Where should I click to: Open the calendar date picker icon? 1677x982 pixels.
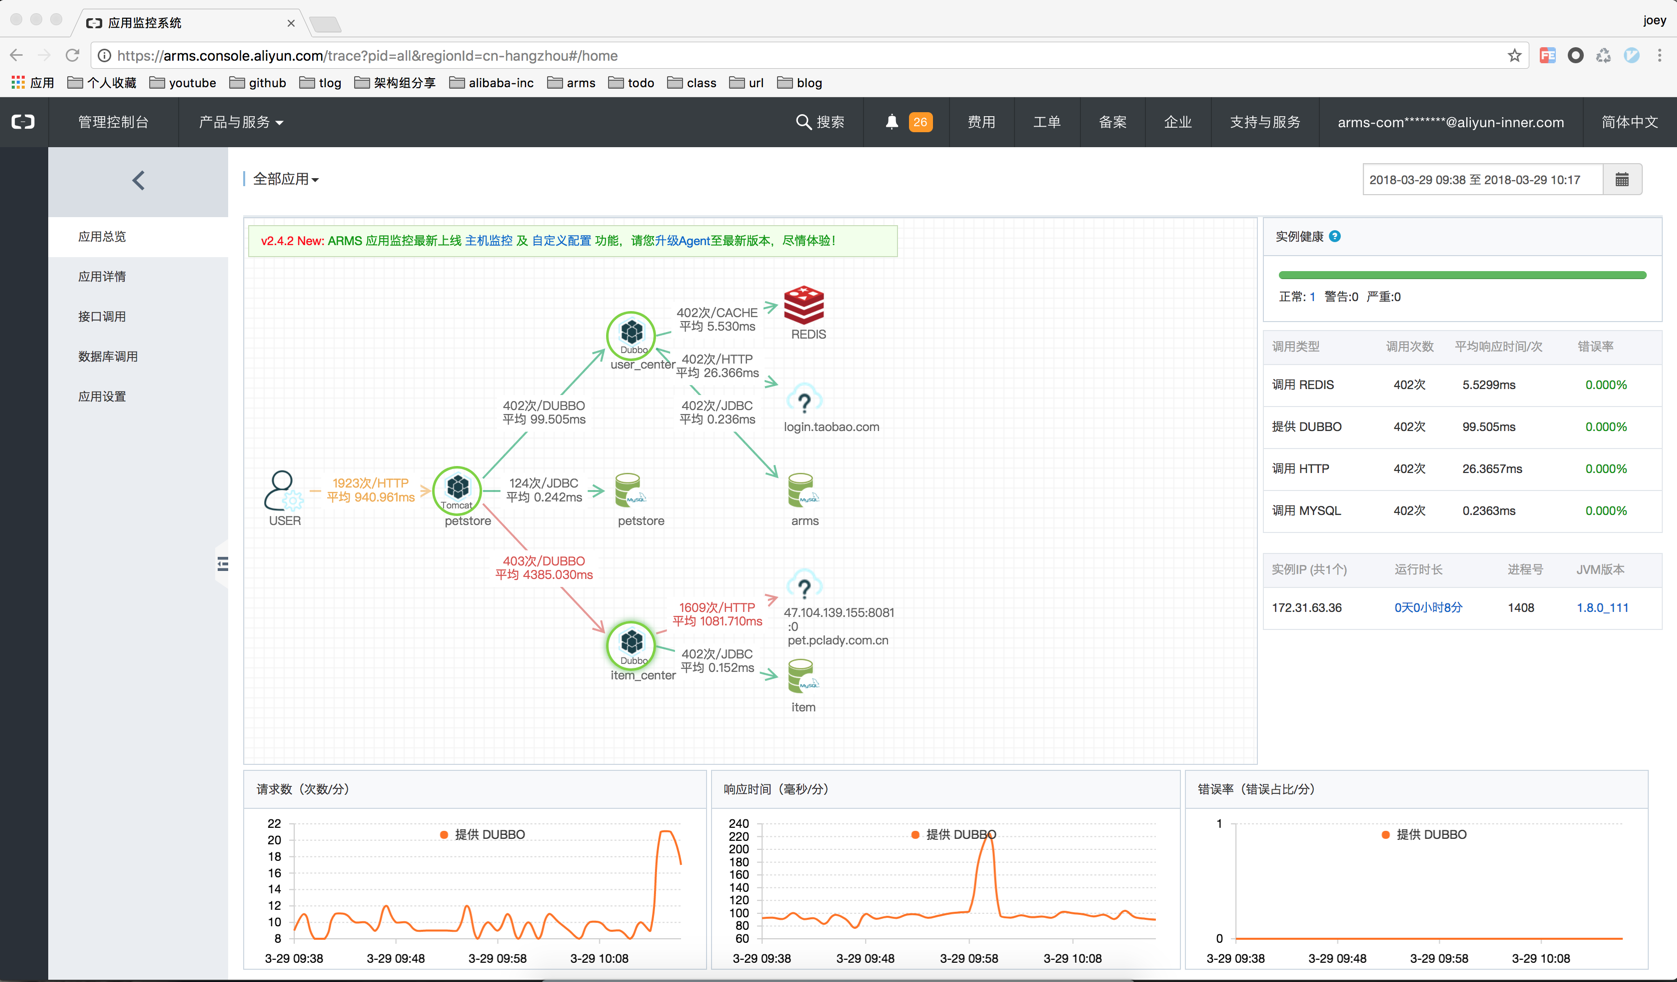1622,180
